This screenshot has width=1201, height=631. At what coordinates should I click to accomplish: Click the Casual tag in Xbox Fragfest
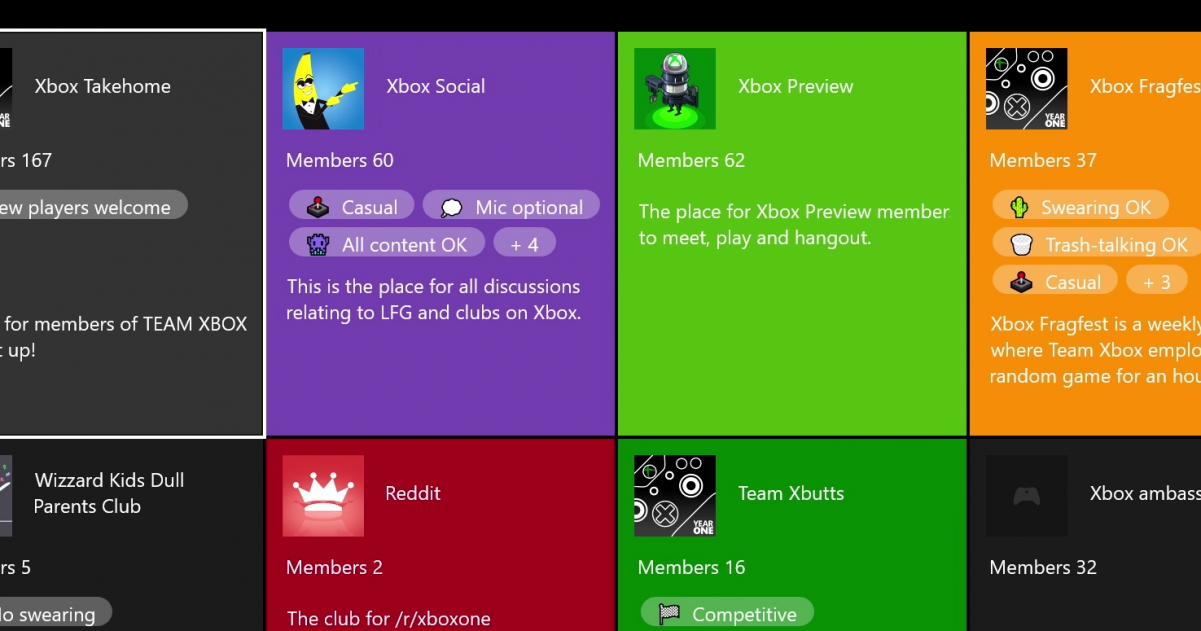(1055, 282)
